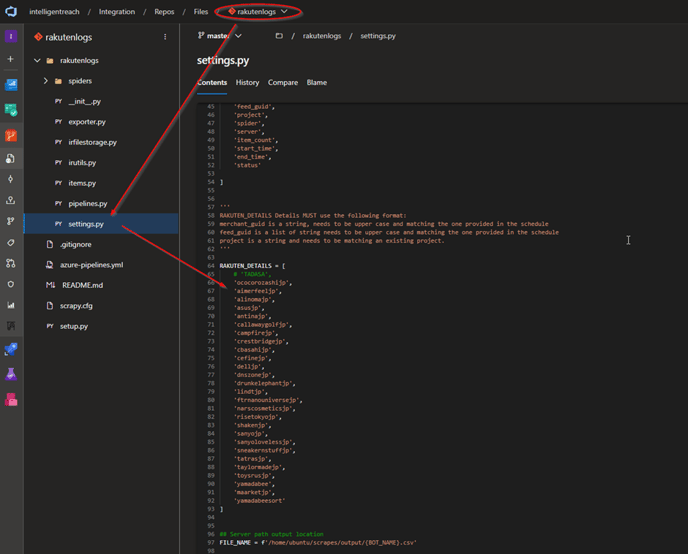Open the Boards hub icon
Image resolution: width=688 pixels, height=554 pixels.
11,110
